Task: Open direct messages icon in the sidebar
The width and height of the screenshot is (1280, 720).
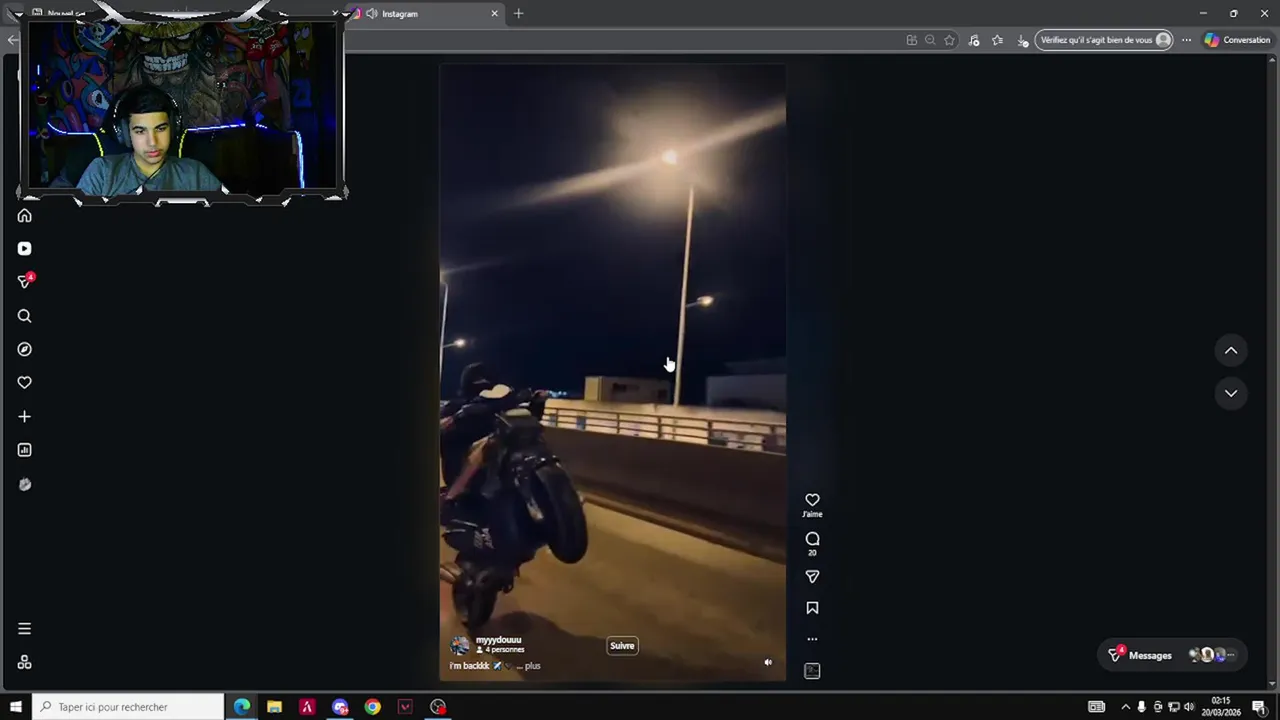Action: click(x=25, y=282)
